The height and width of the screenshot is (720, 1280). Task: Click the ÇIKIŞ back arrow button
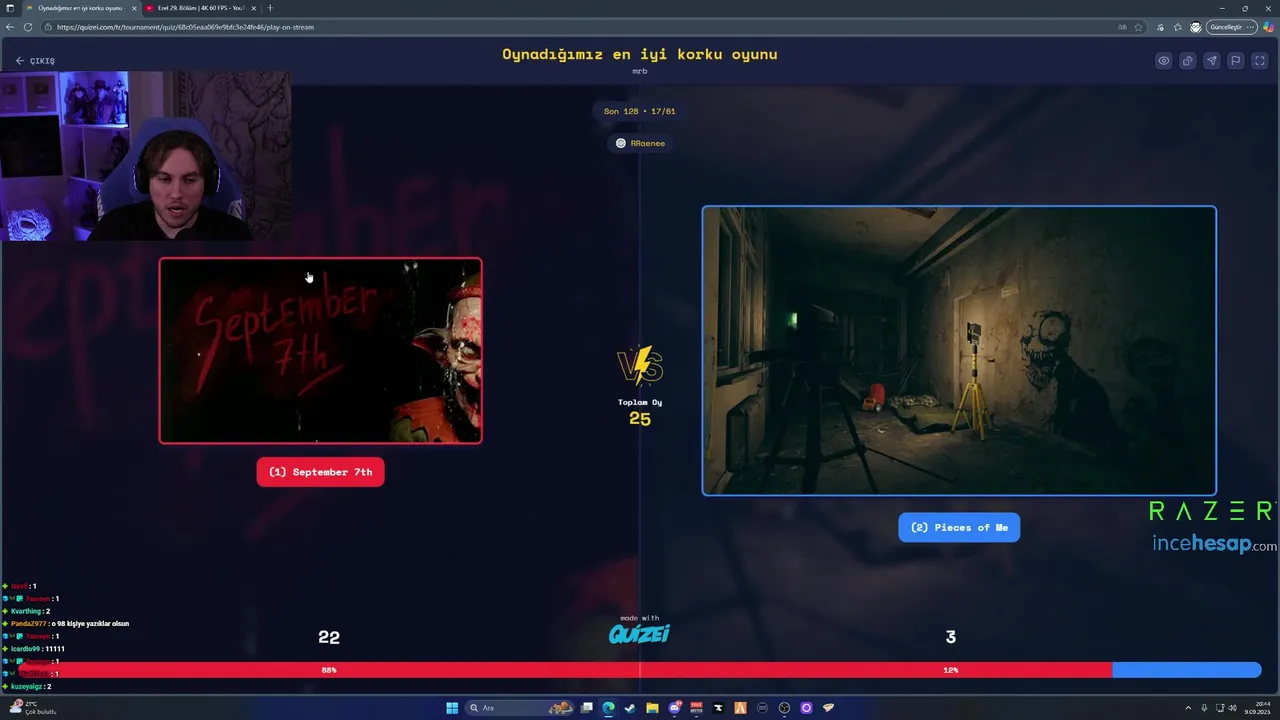[35, 61]
